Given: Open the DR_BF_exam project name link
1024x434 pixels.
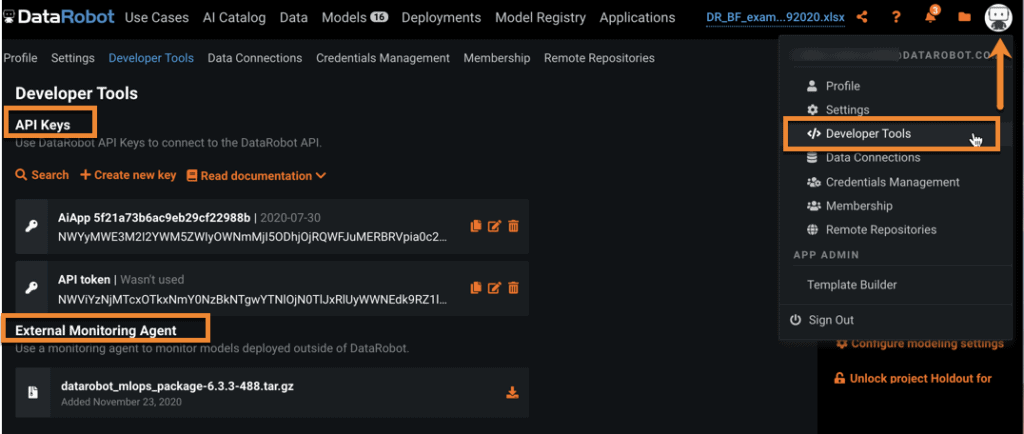Looking at the screenshot, I should (x=775, y=18).
